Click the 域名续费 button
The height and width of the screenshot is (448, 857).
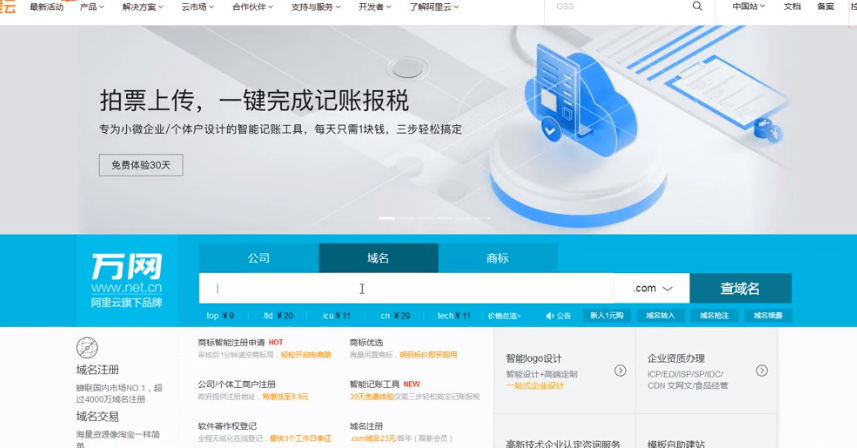768,315
